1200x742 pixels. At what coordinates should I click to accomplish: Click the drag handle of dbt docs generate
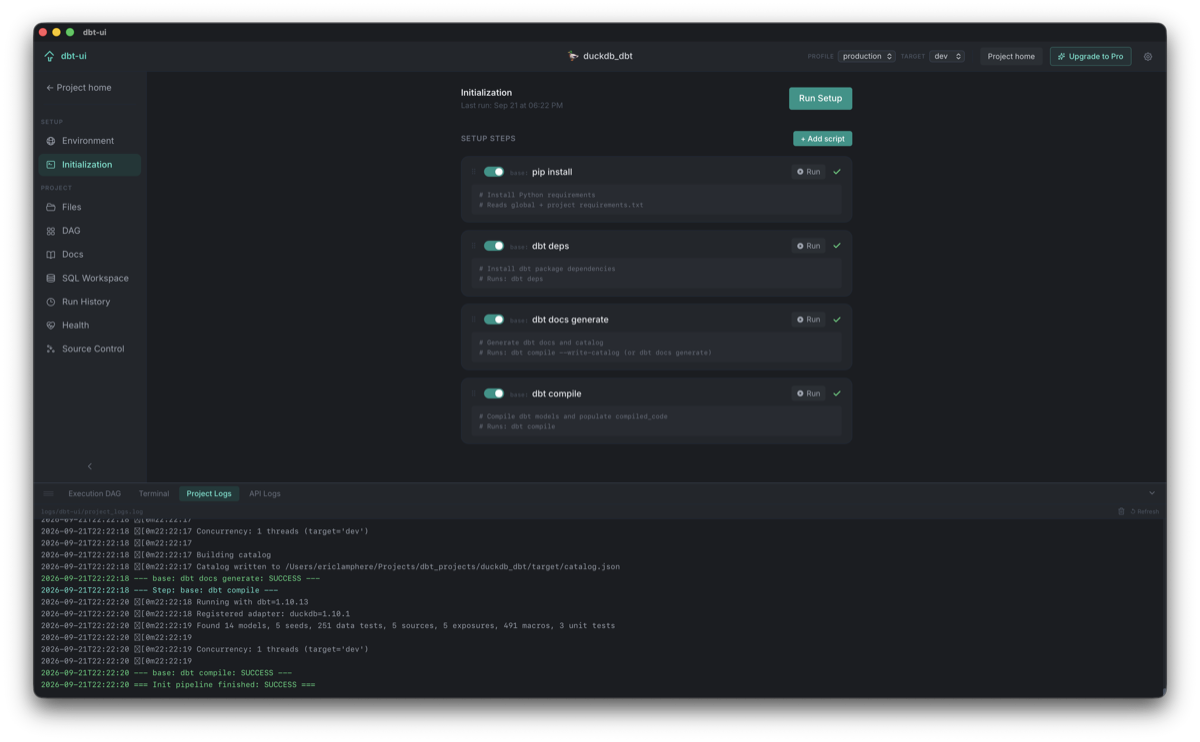tap(474, 320)
